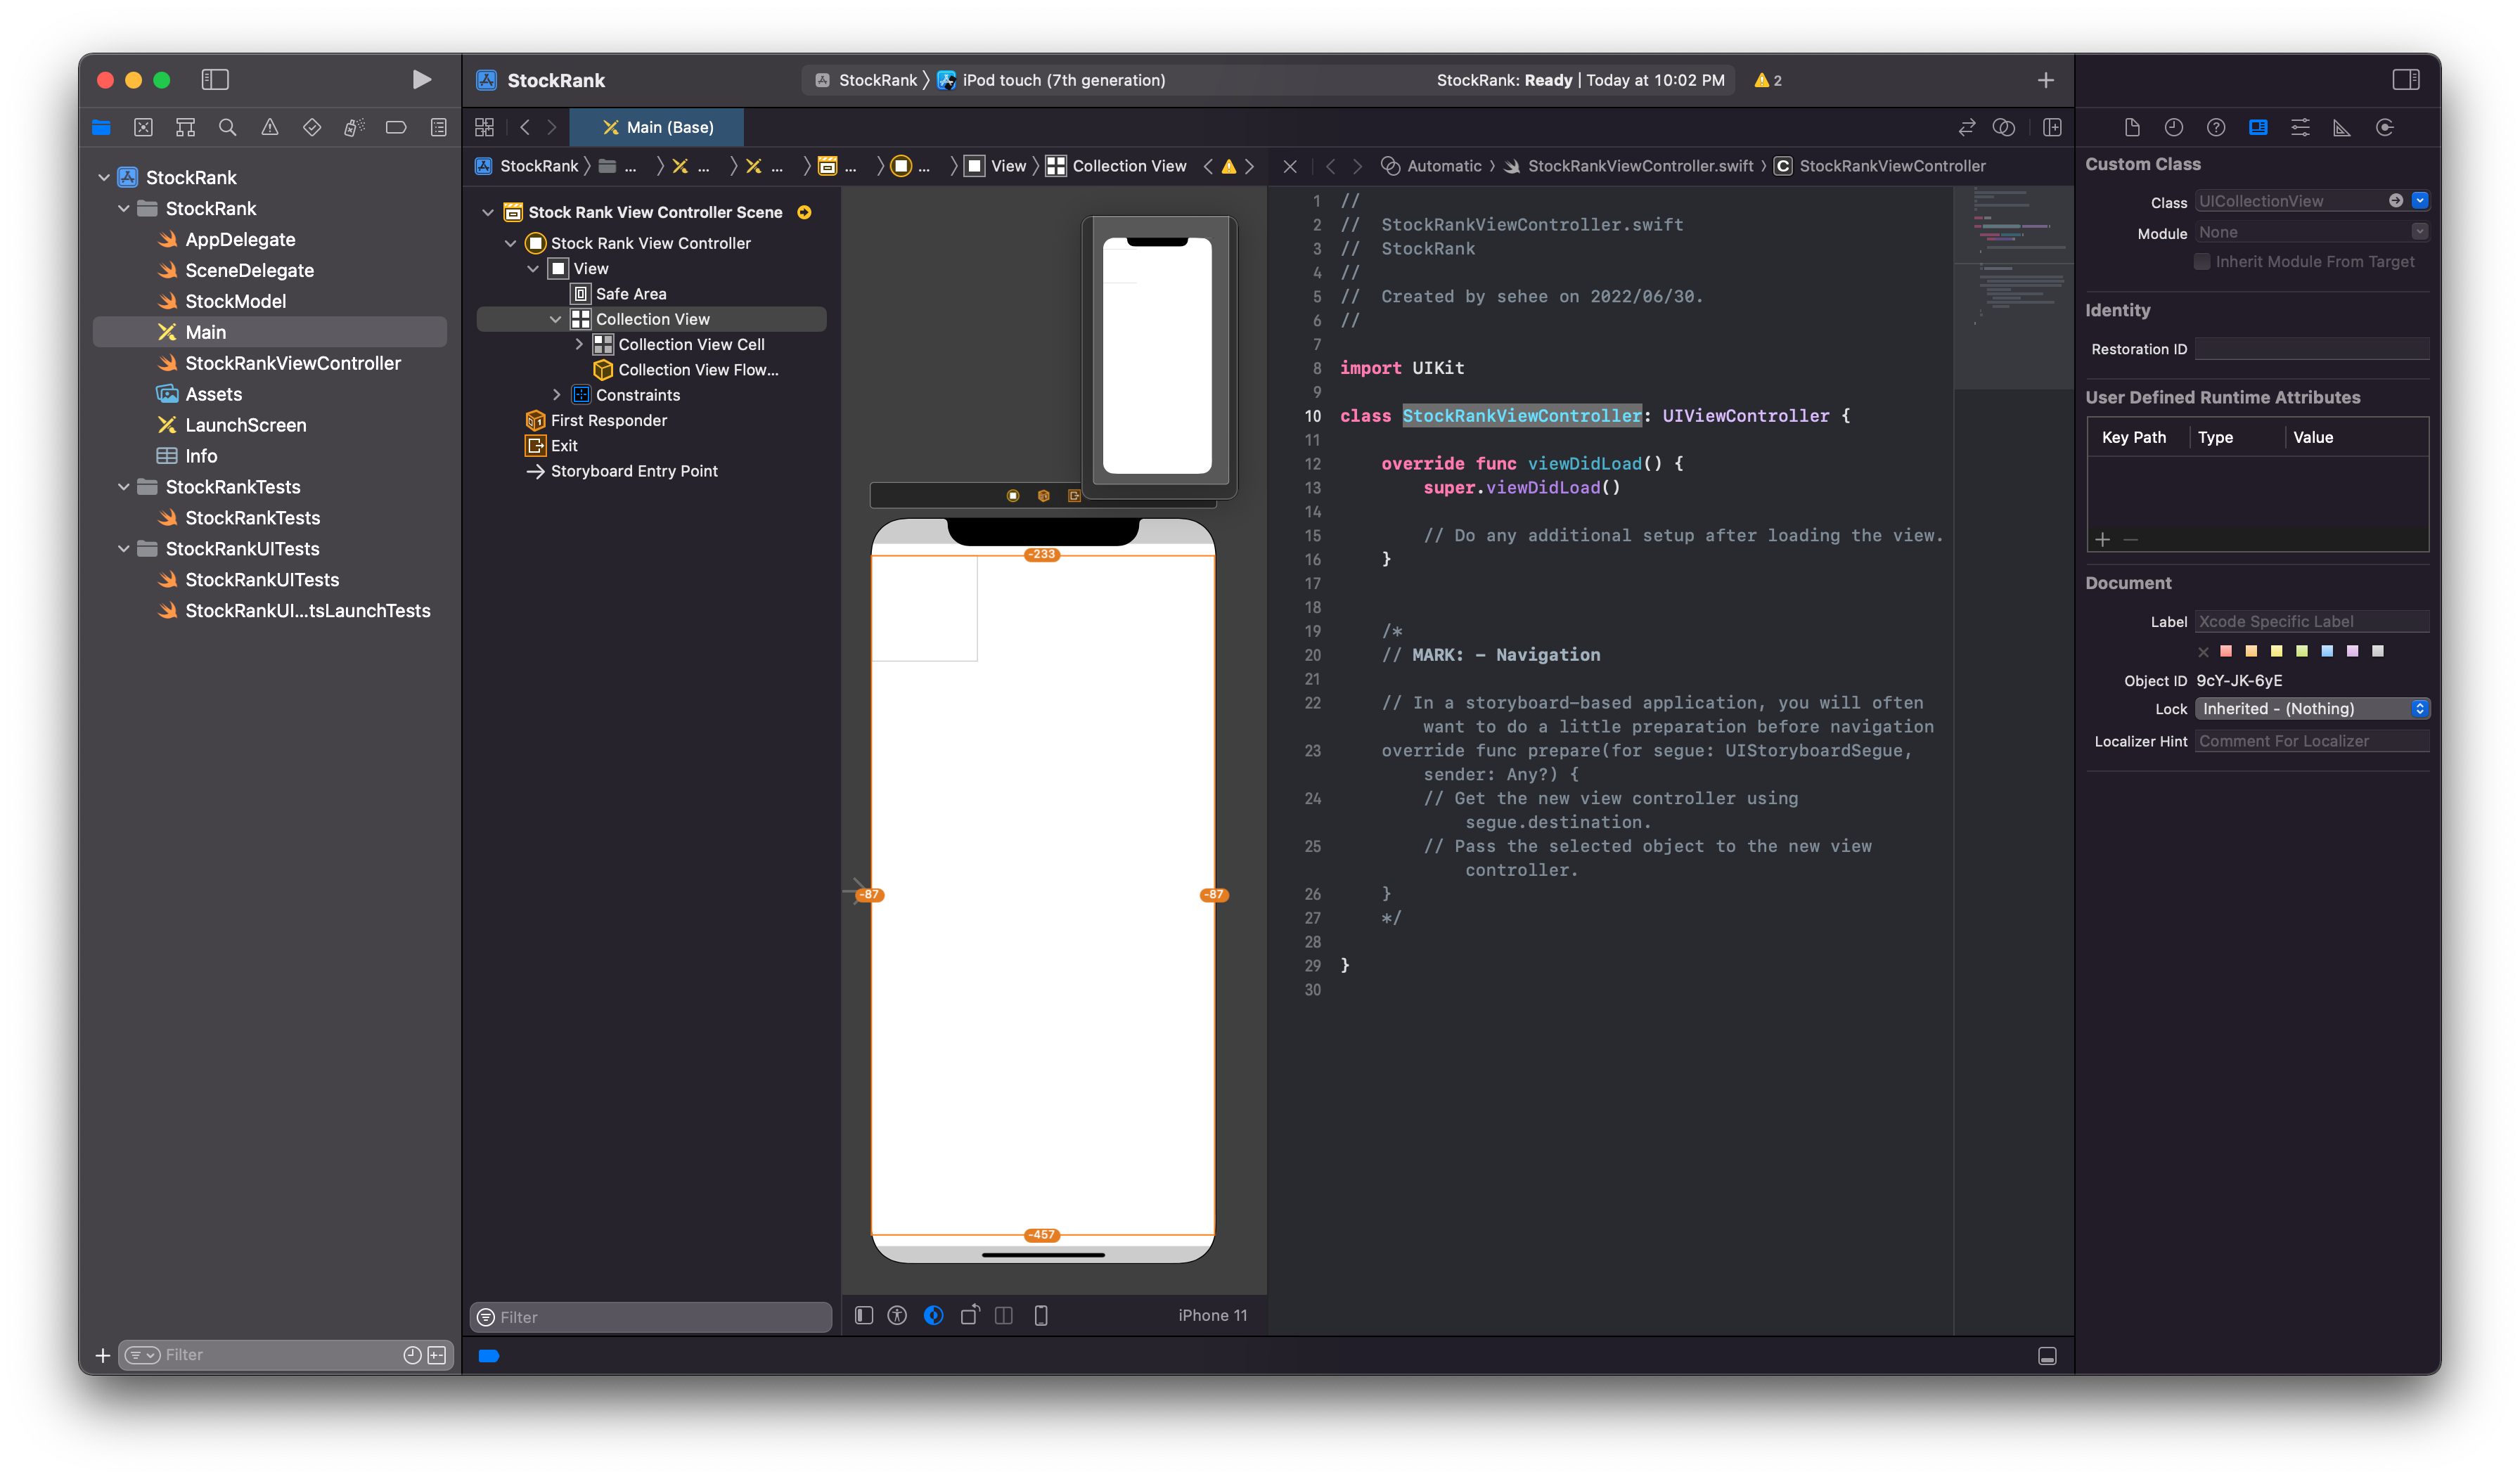Click the Run (play) button

421,80
